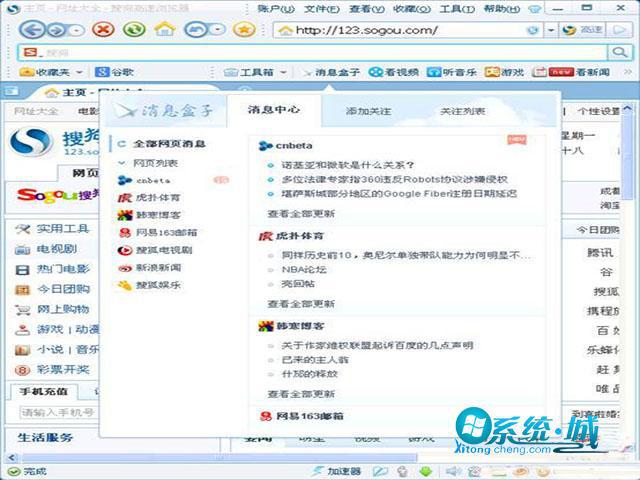Restore closed page with the undo icon
Screen dimensions: 640x480
pyautogui.click(x=196, y=30)
